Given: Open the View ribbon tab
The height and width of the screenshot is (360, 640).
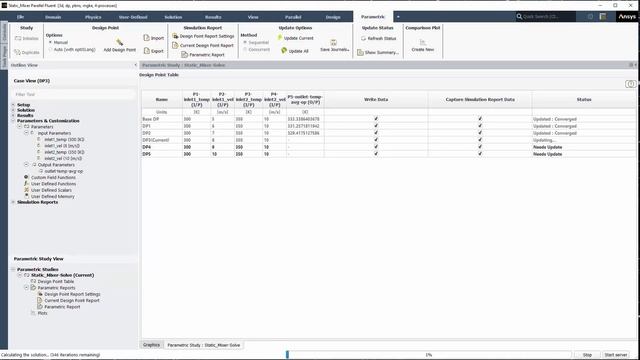Looking at the screenshot, I should click(x=253, y=17).
